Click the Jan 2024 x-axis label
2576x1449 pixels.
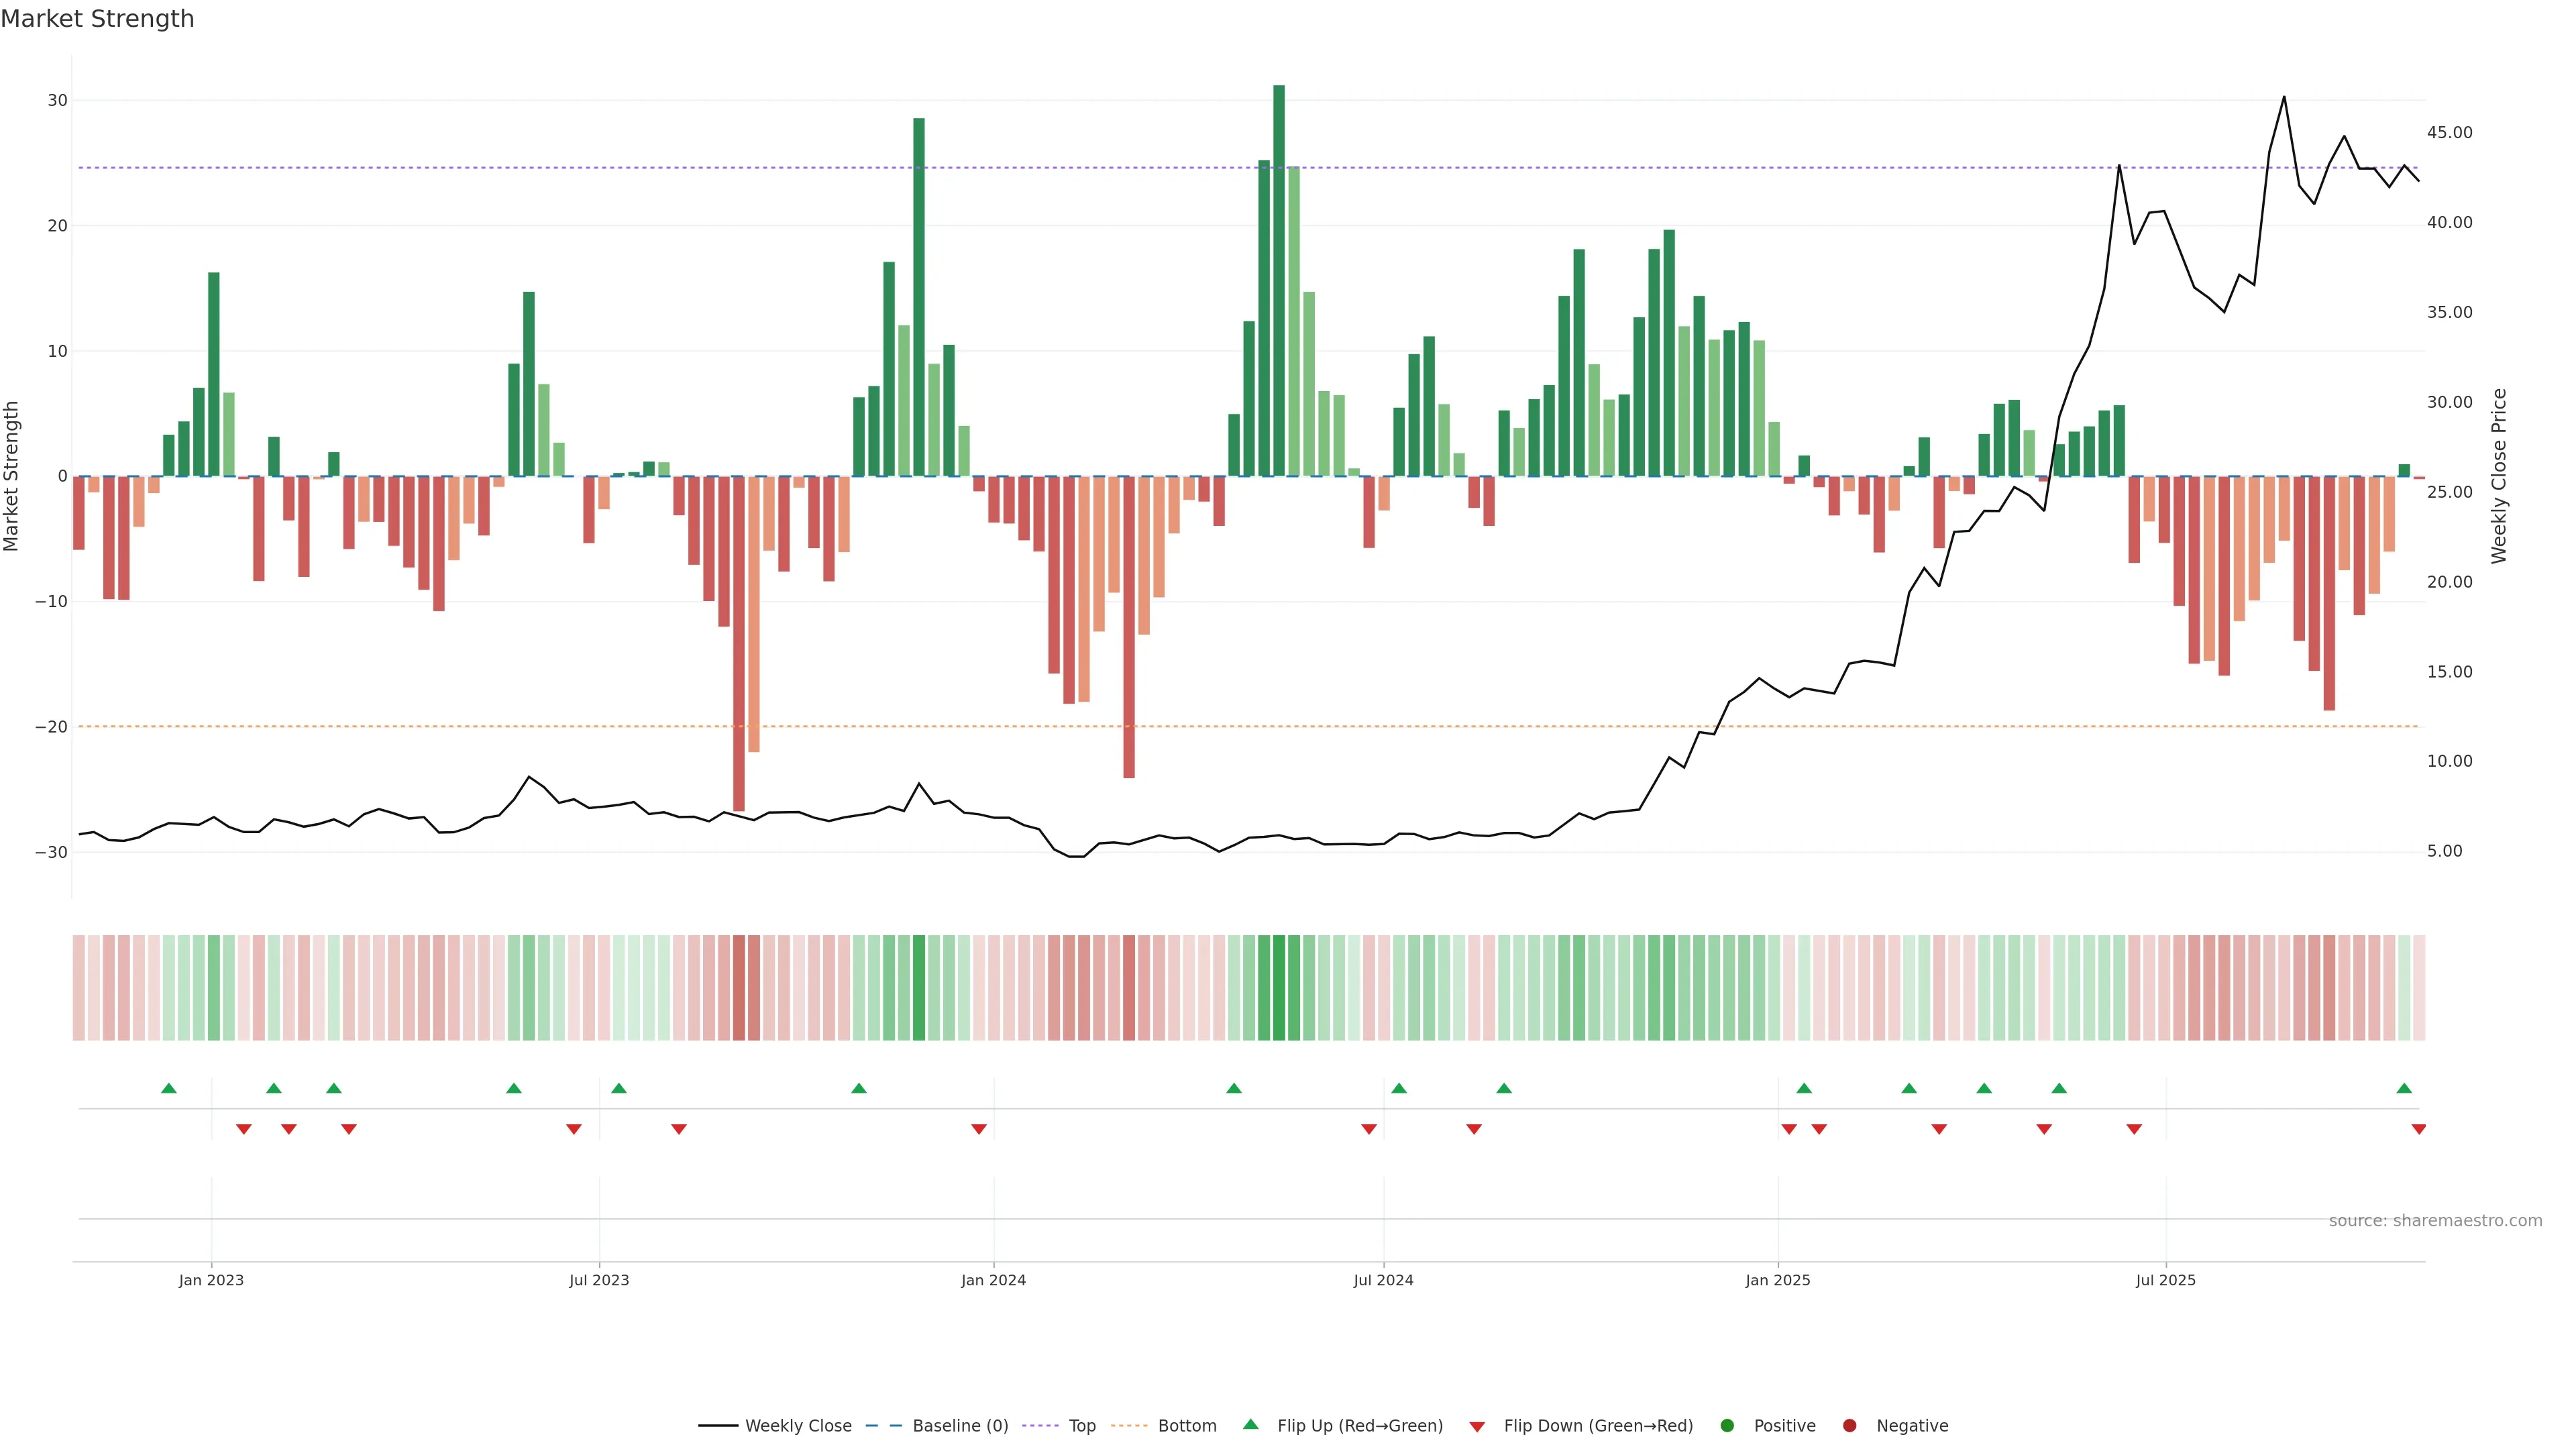coord(993,1280)
